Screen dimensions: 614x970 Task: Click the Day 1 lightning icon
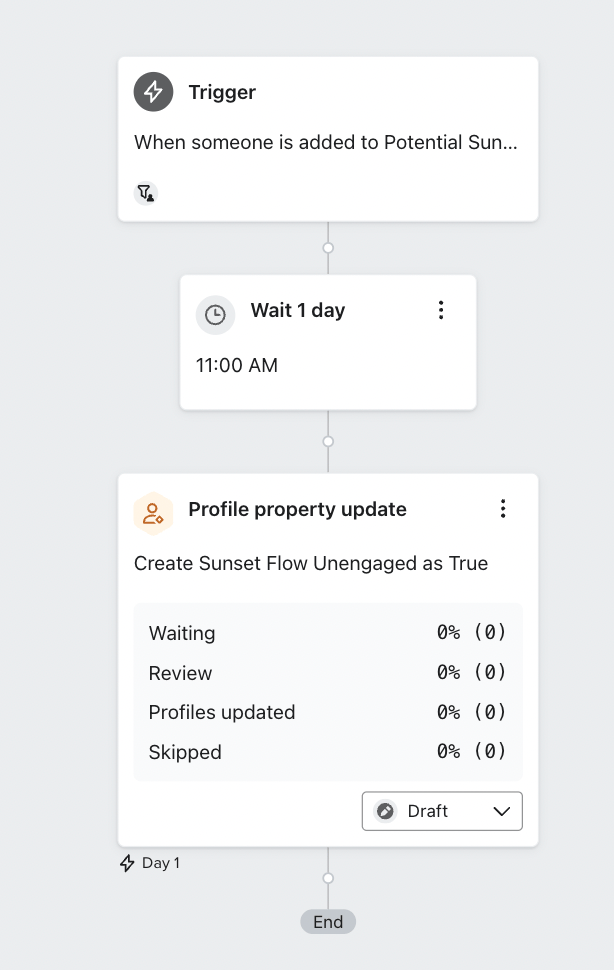tap(127, 863)
